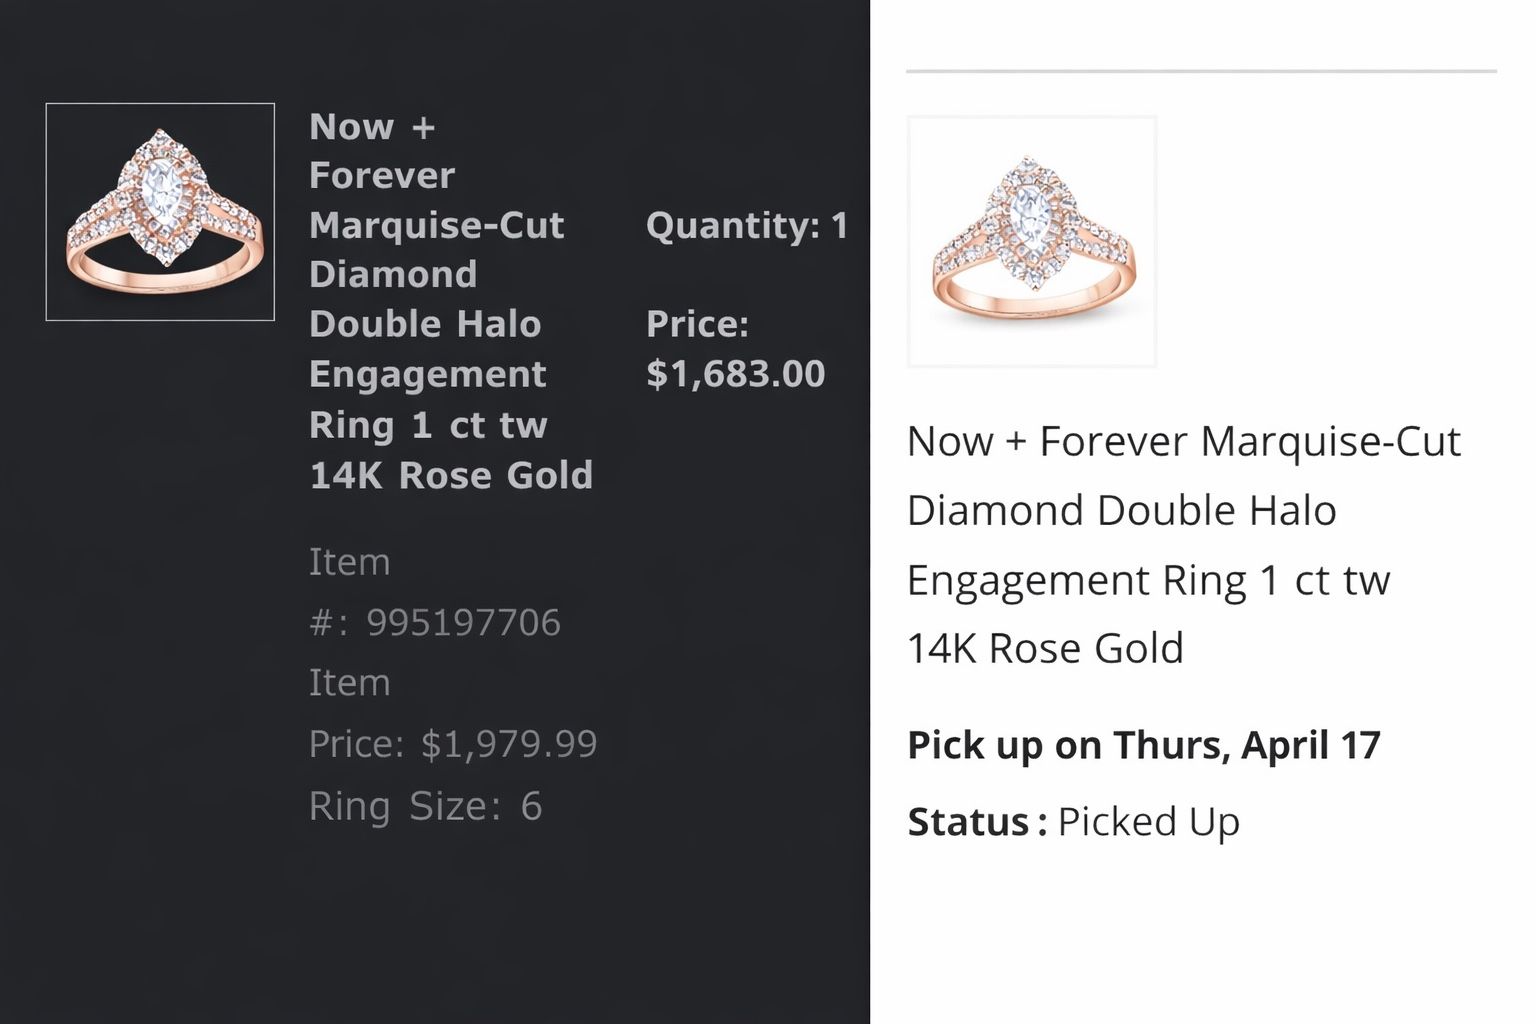Viewport: 1536px width, 1024px height.
Task: Select the Ring Size: 6 text
Action: (425, 806)
